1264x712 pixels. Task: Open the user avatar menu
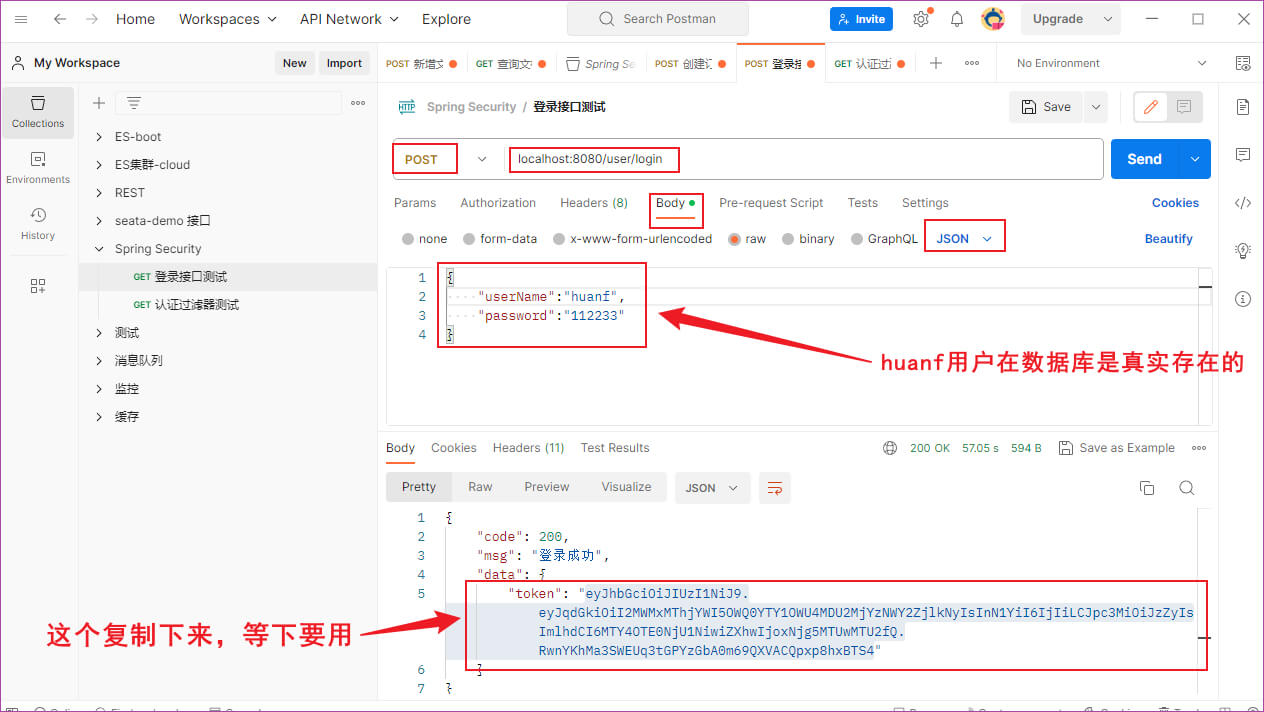click(x=993, y=19)
